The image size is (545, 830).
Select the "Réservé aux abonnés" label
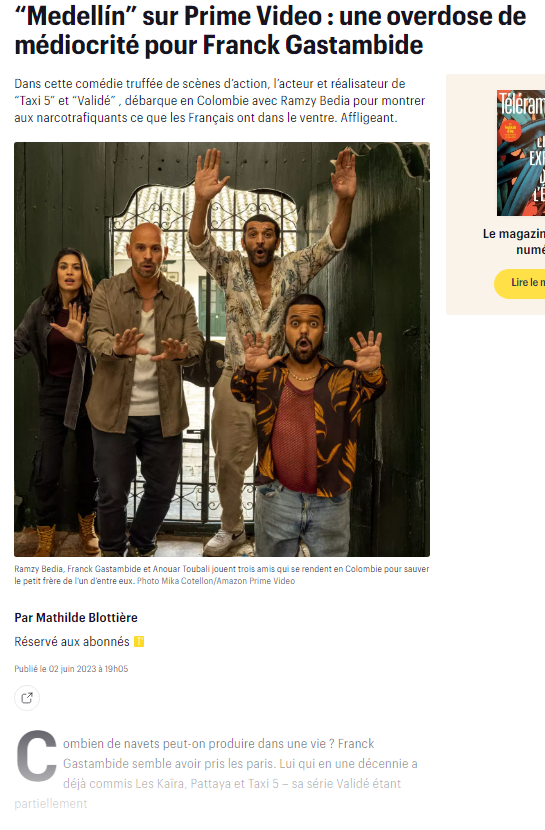pos(72,642)
